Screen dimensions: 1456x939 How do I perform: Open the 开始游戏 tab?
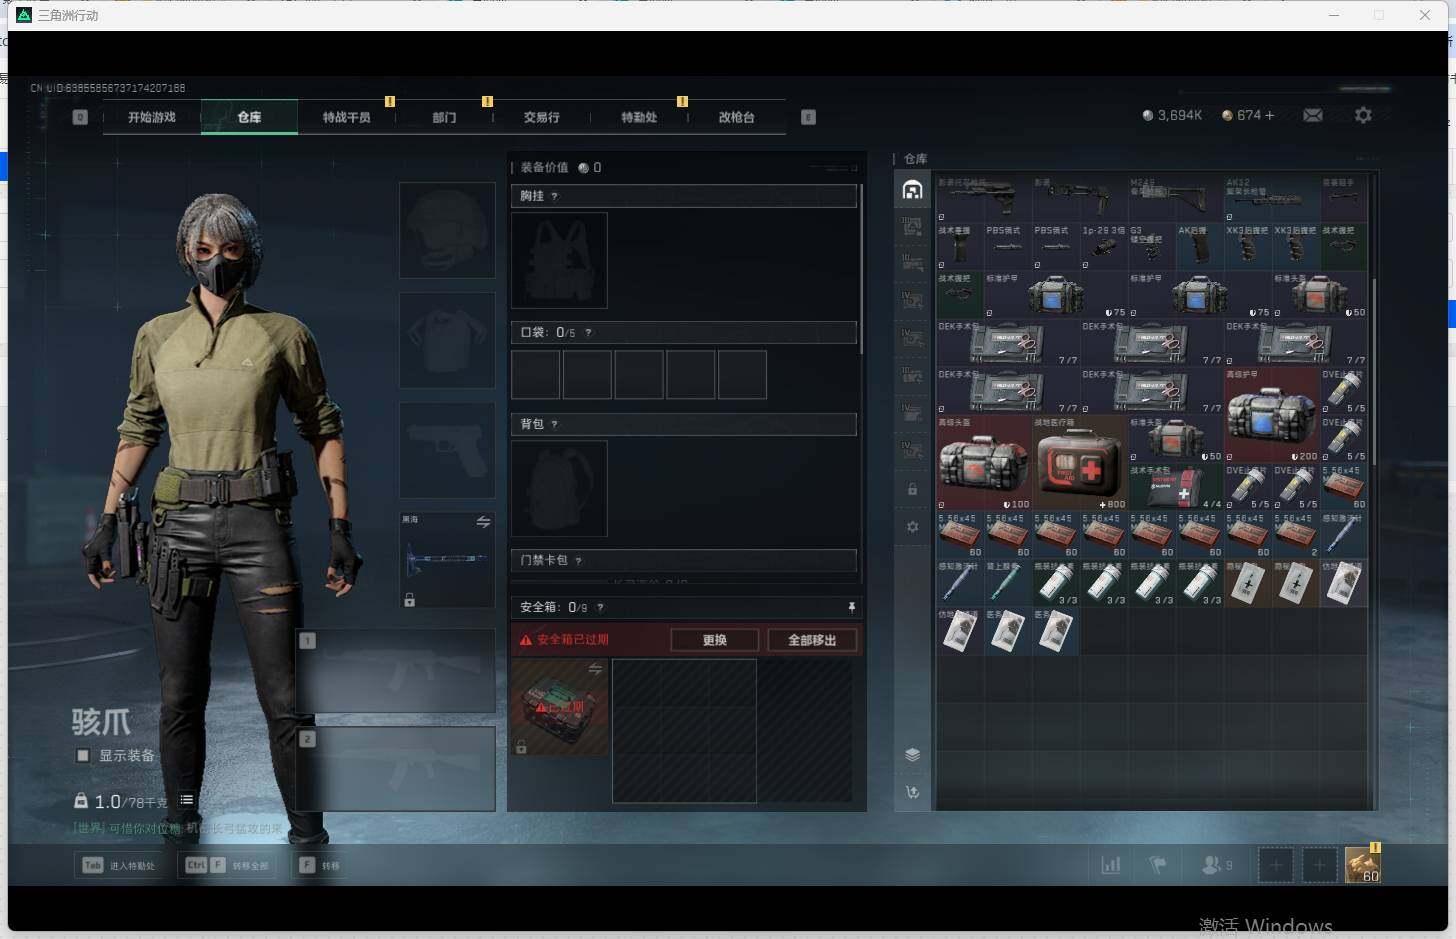(152, 117)
